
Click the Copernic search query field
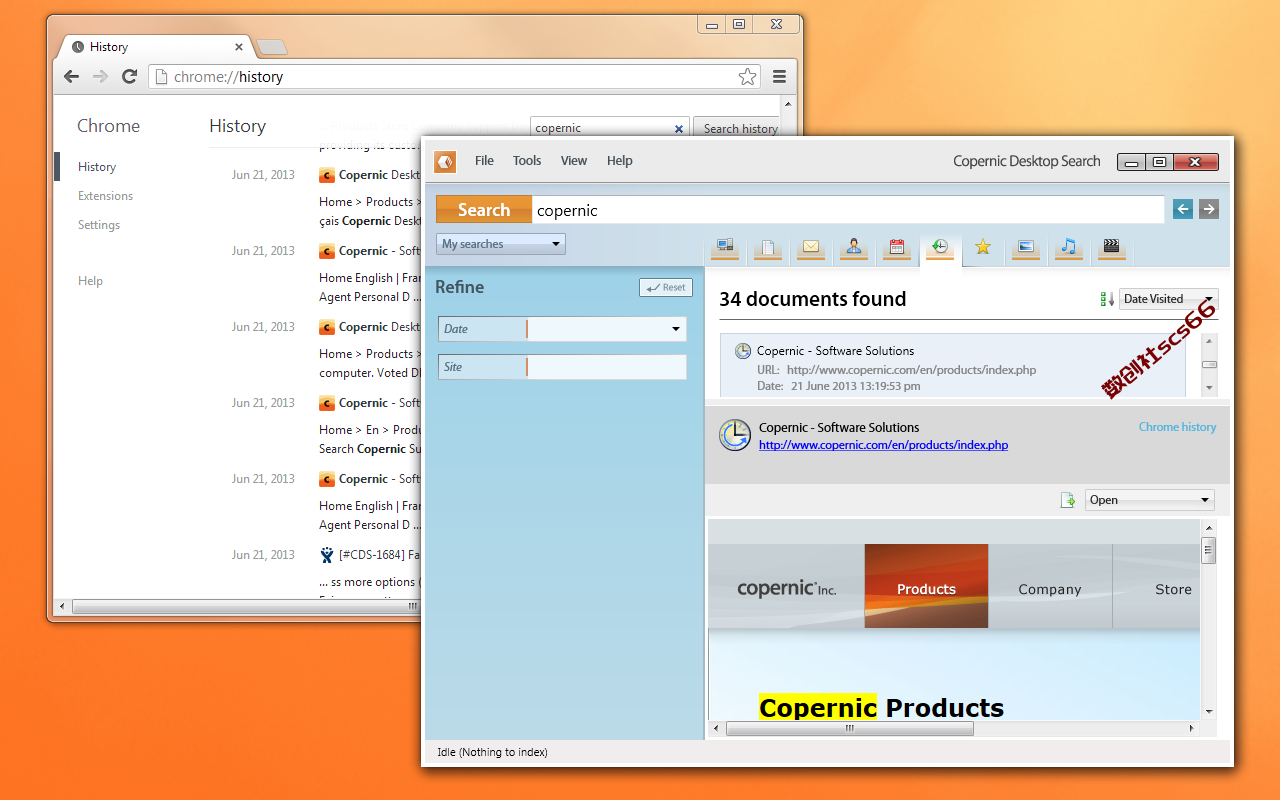[x=848, y=210]
